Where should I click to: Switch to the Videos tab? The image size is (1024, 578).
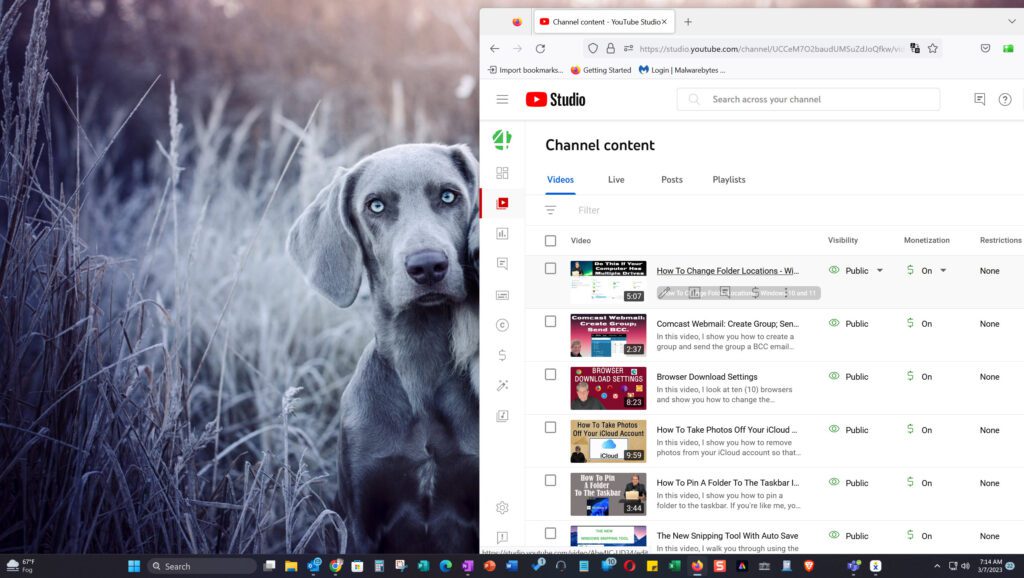pos(560,180)
